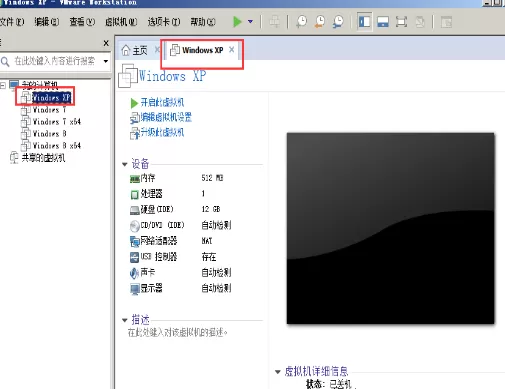Click the 处理器 processor device icon
The height and width of the screenshot is (389, 505).
135,194
